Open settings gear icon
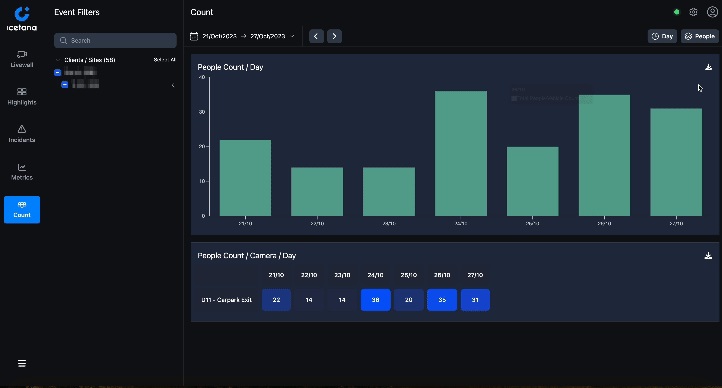 coord(693,12)
